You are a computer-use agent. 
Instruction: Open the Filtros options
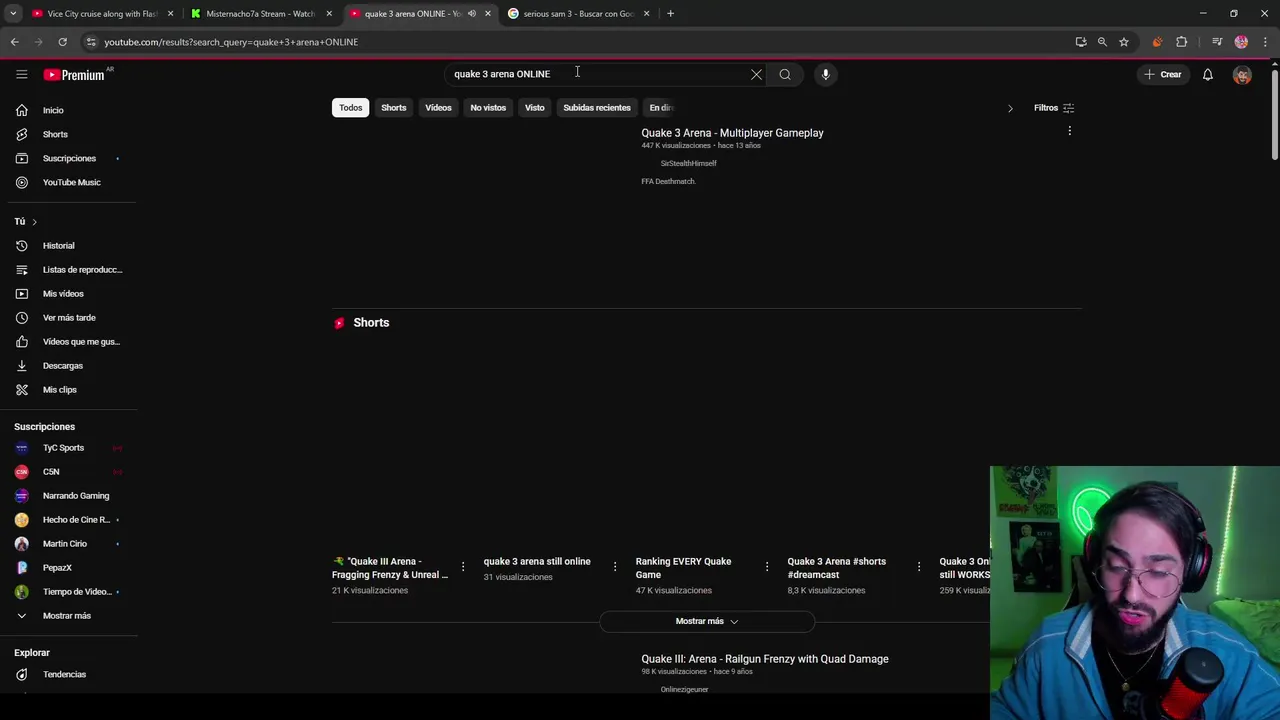(1054, 108)
